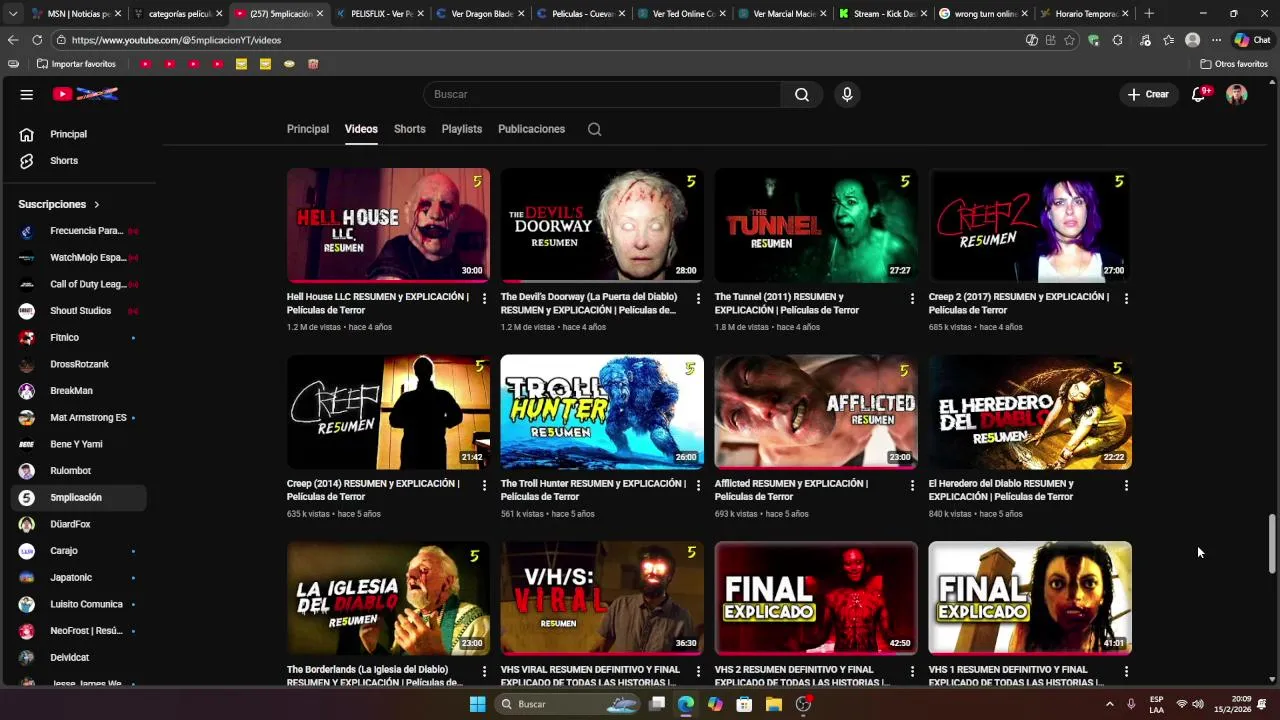The image size is (1280, 720).
Task: Expand the Suscripciones section arrow
Action: click(x=97, y=204)
